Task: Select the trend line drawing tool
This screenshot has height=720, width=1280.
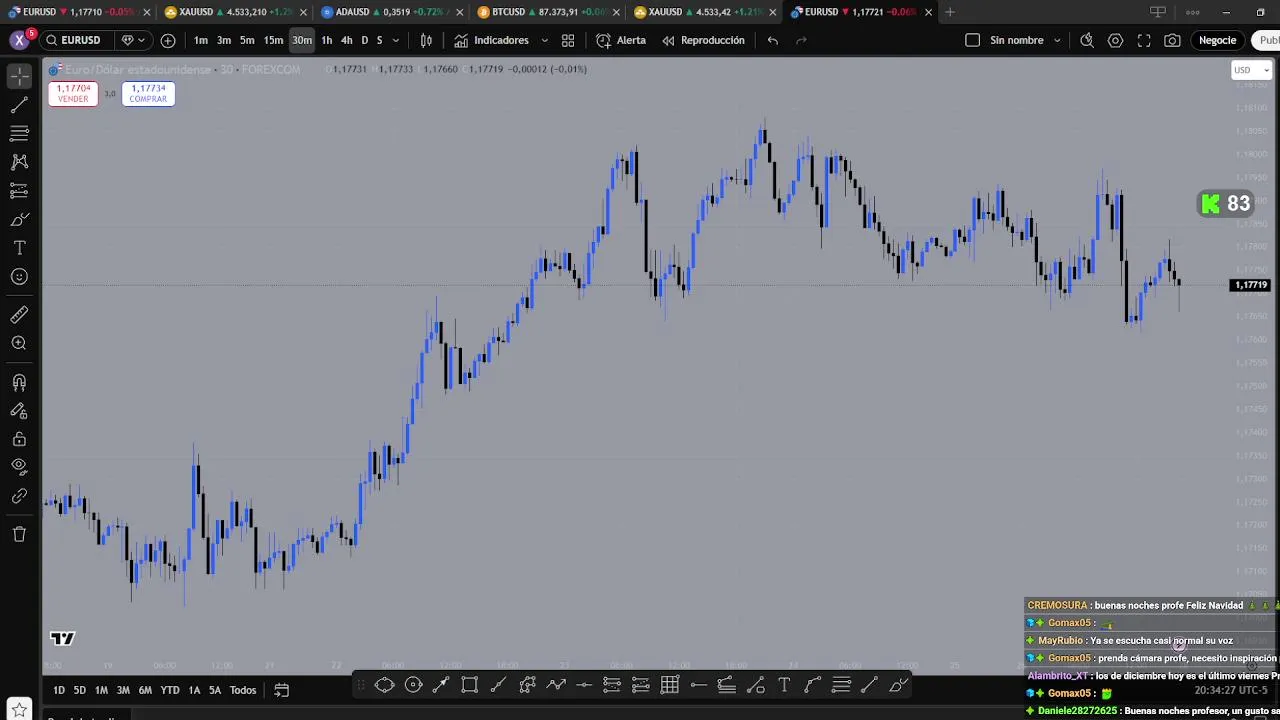Action: tap(19, 104)
